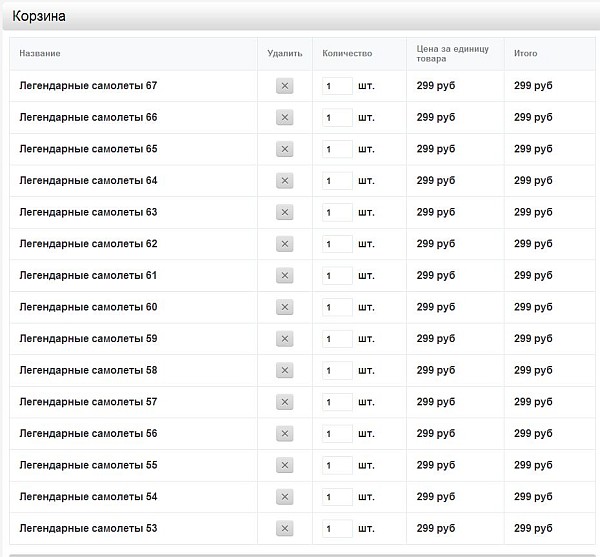Select quantity box for Легендарные самолеты 55
Image resolution: width=600 pixels, height=557 pixels.
(x=337, y=466)
